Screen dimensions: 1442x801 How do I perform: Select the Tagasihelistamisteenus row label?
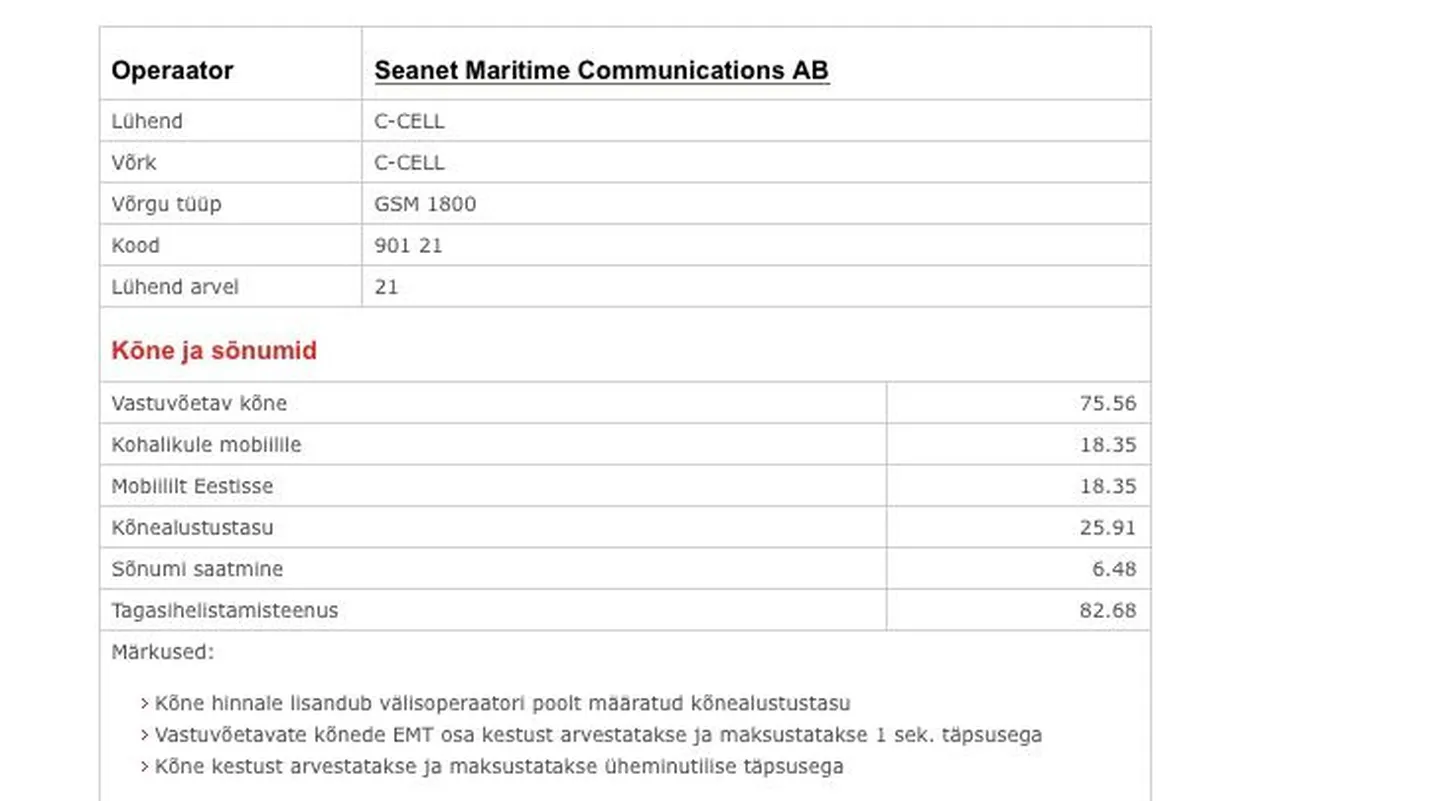[x=225, y=610]
